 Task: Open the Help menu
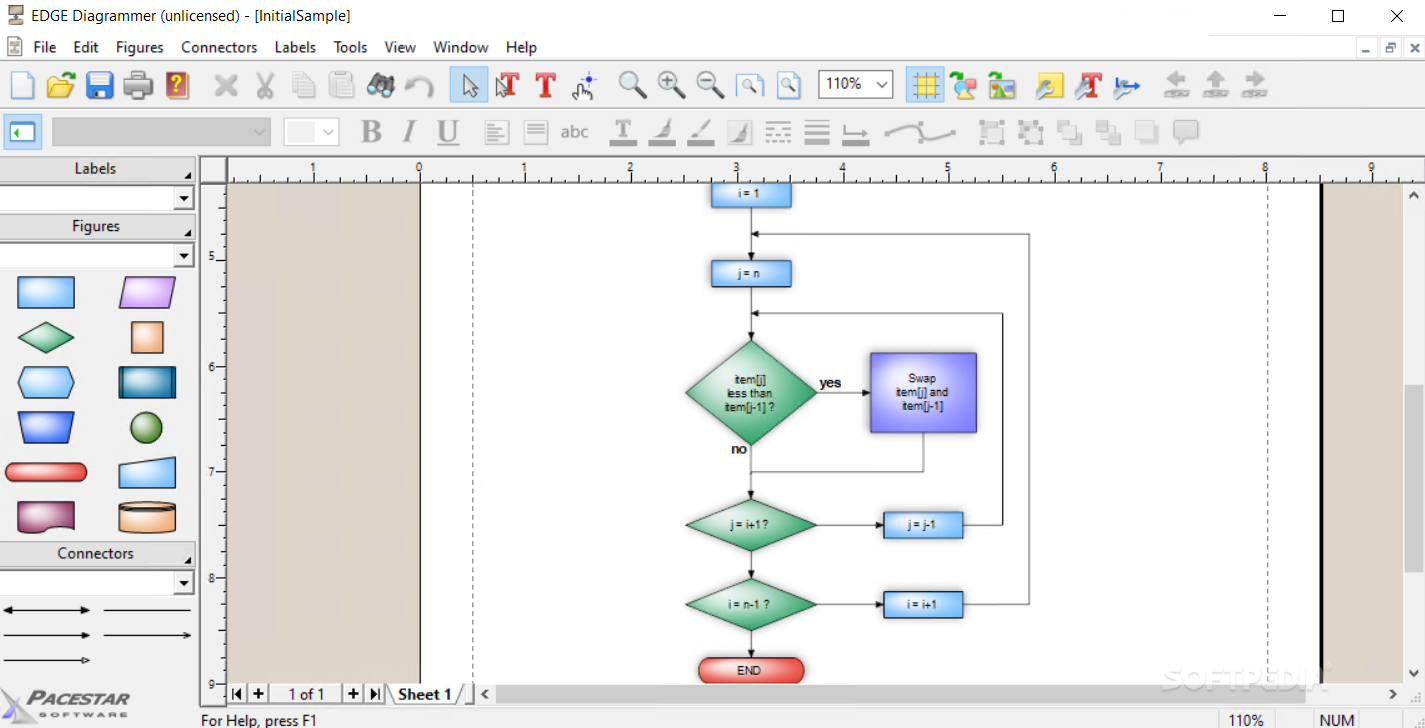click(521, 47)
